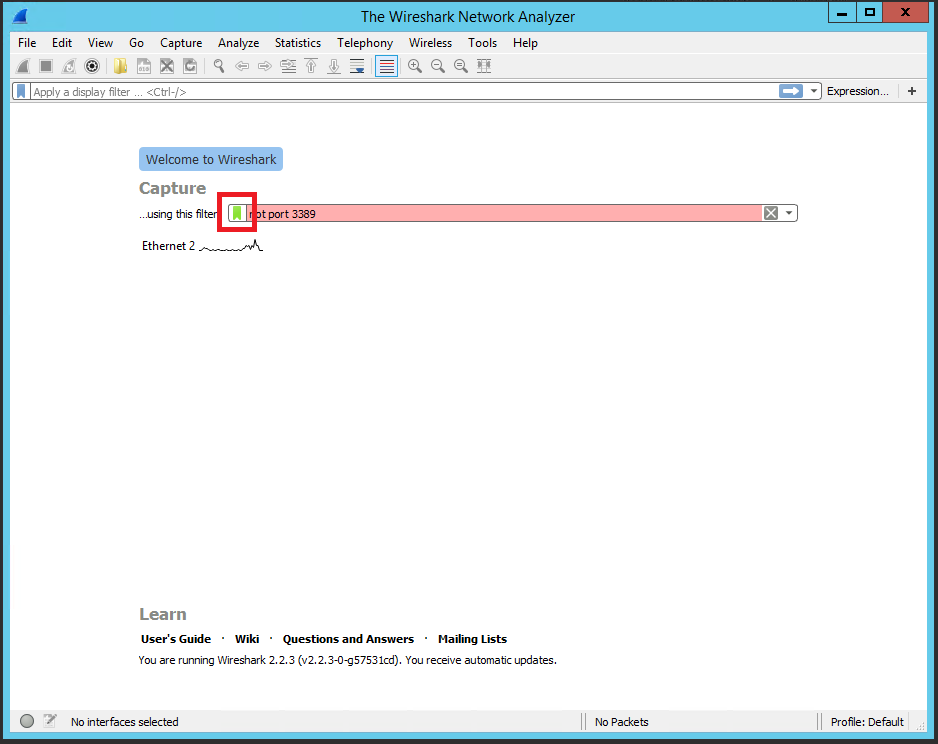This screenshot has height=744, width=938.
Task: Minimize the Wireshark window
Action: (x=842, y=13)
